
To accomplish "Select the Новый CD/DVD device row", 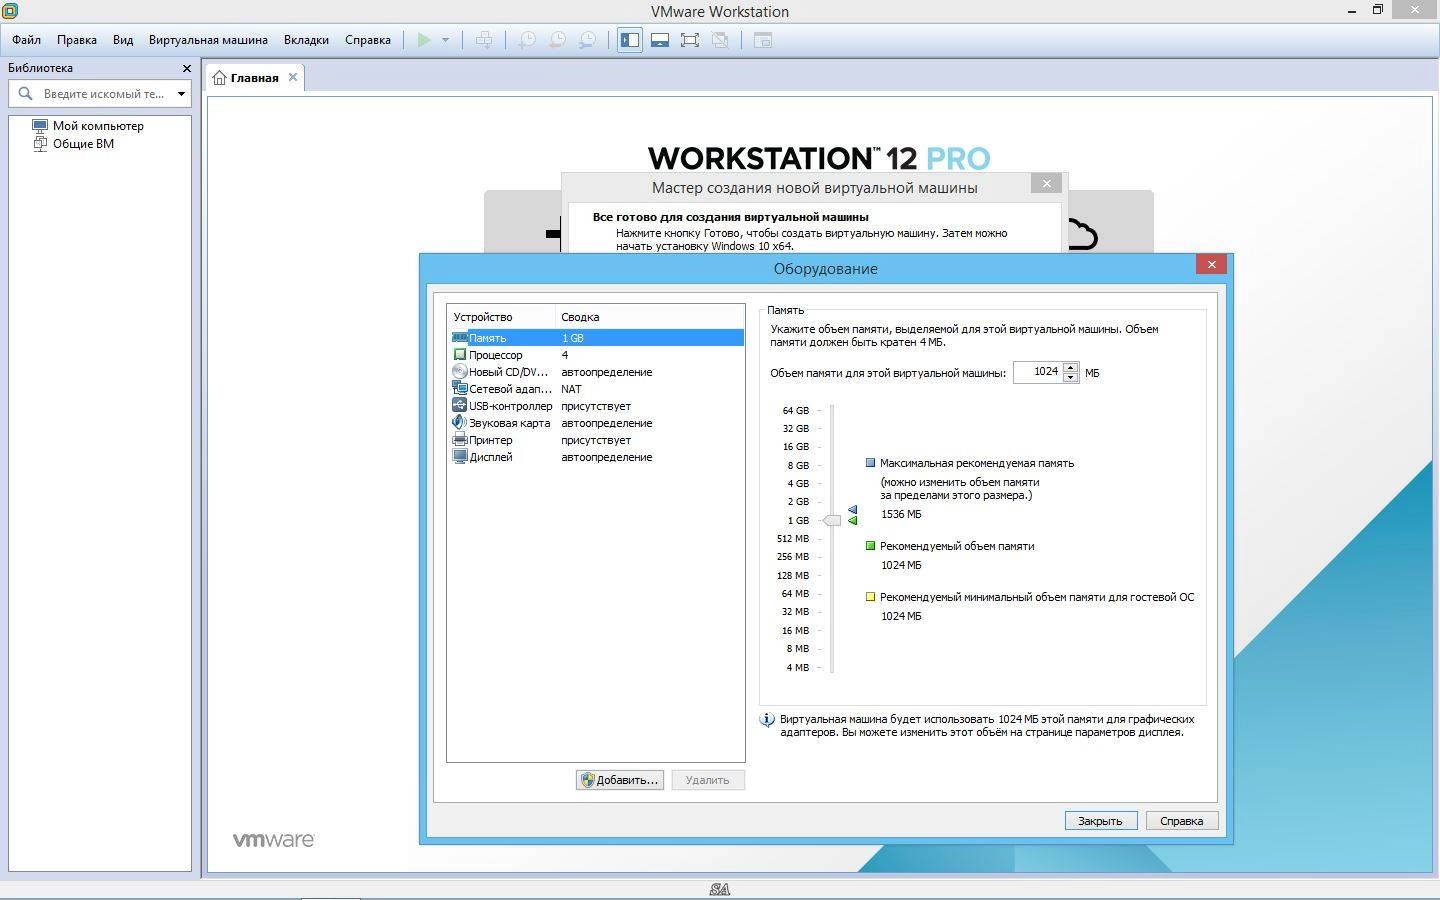I will click(x=596, y=372).
